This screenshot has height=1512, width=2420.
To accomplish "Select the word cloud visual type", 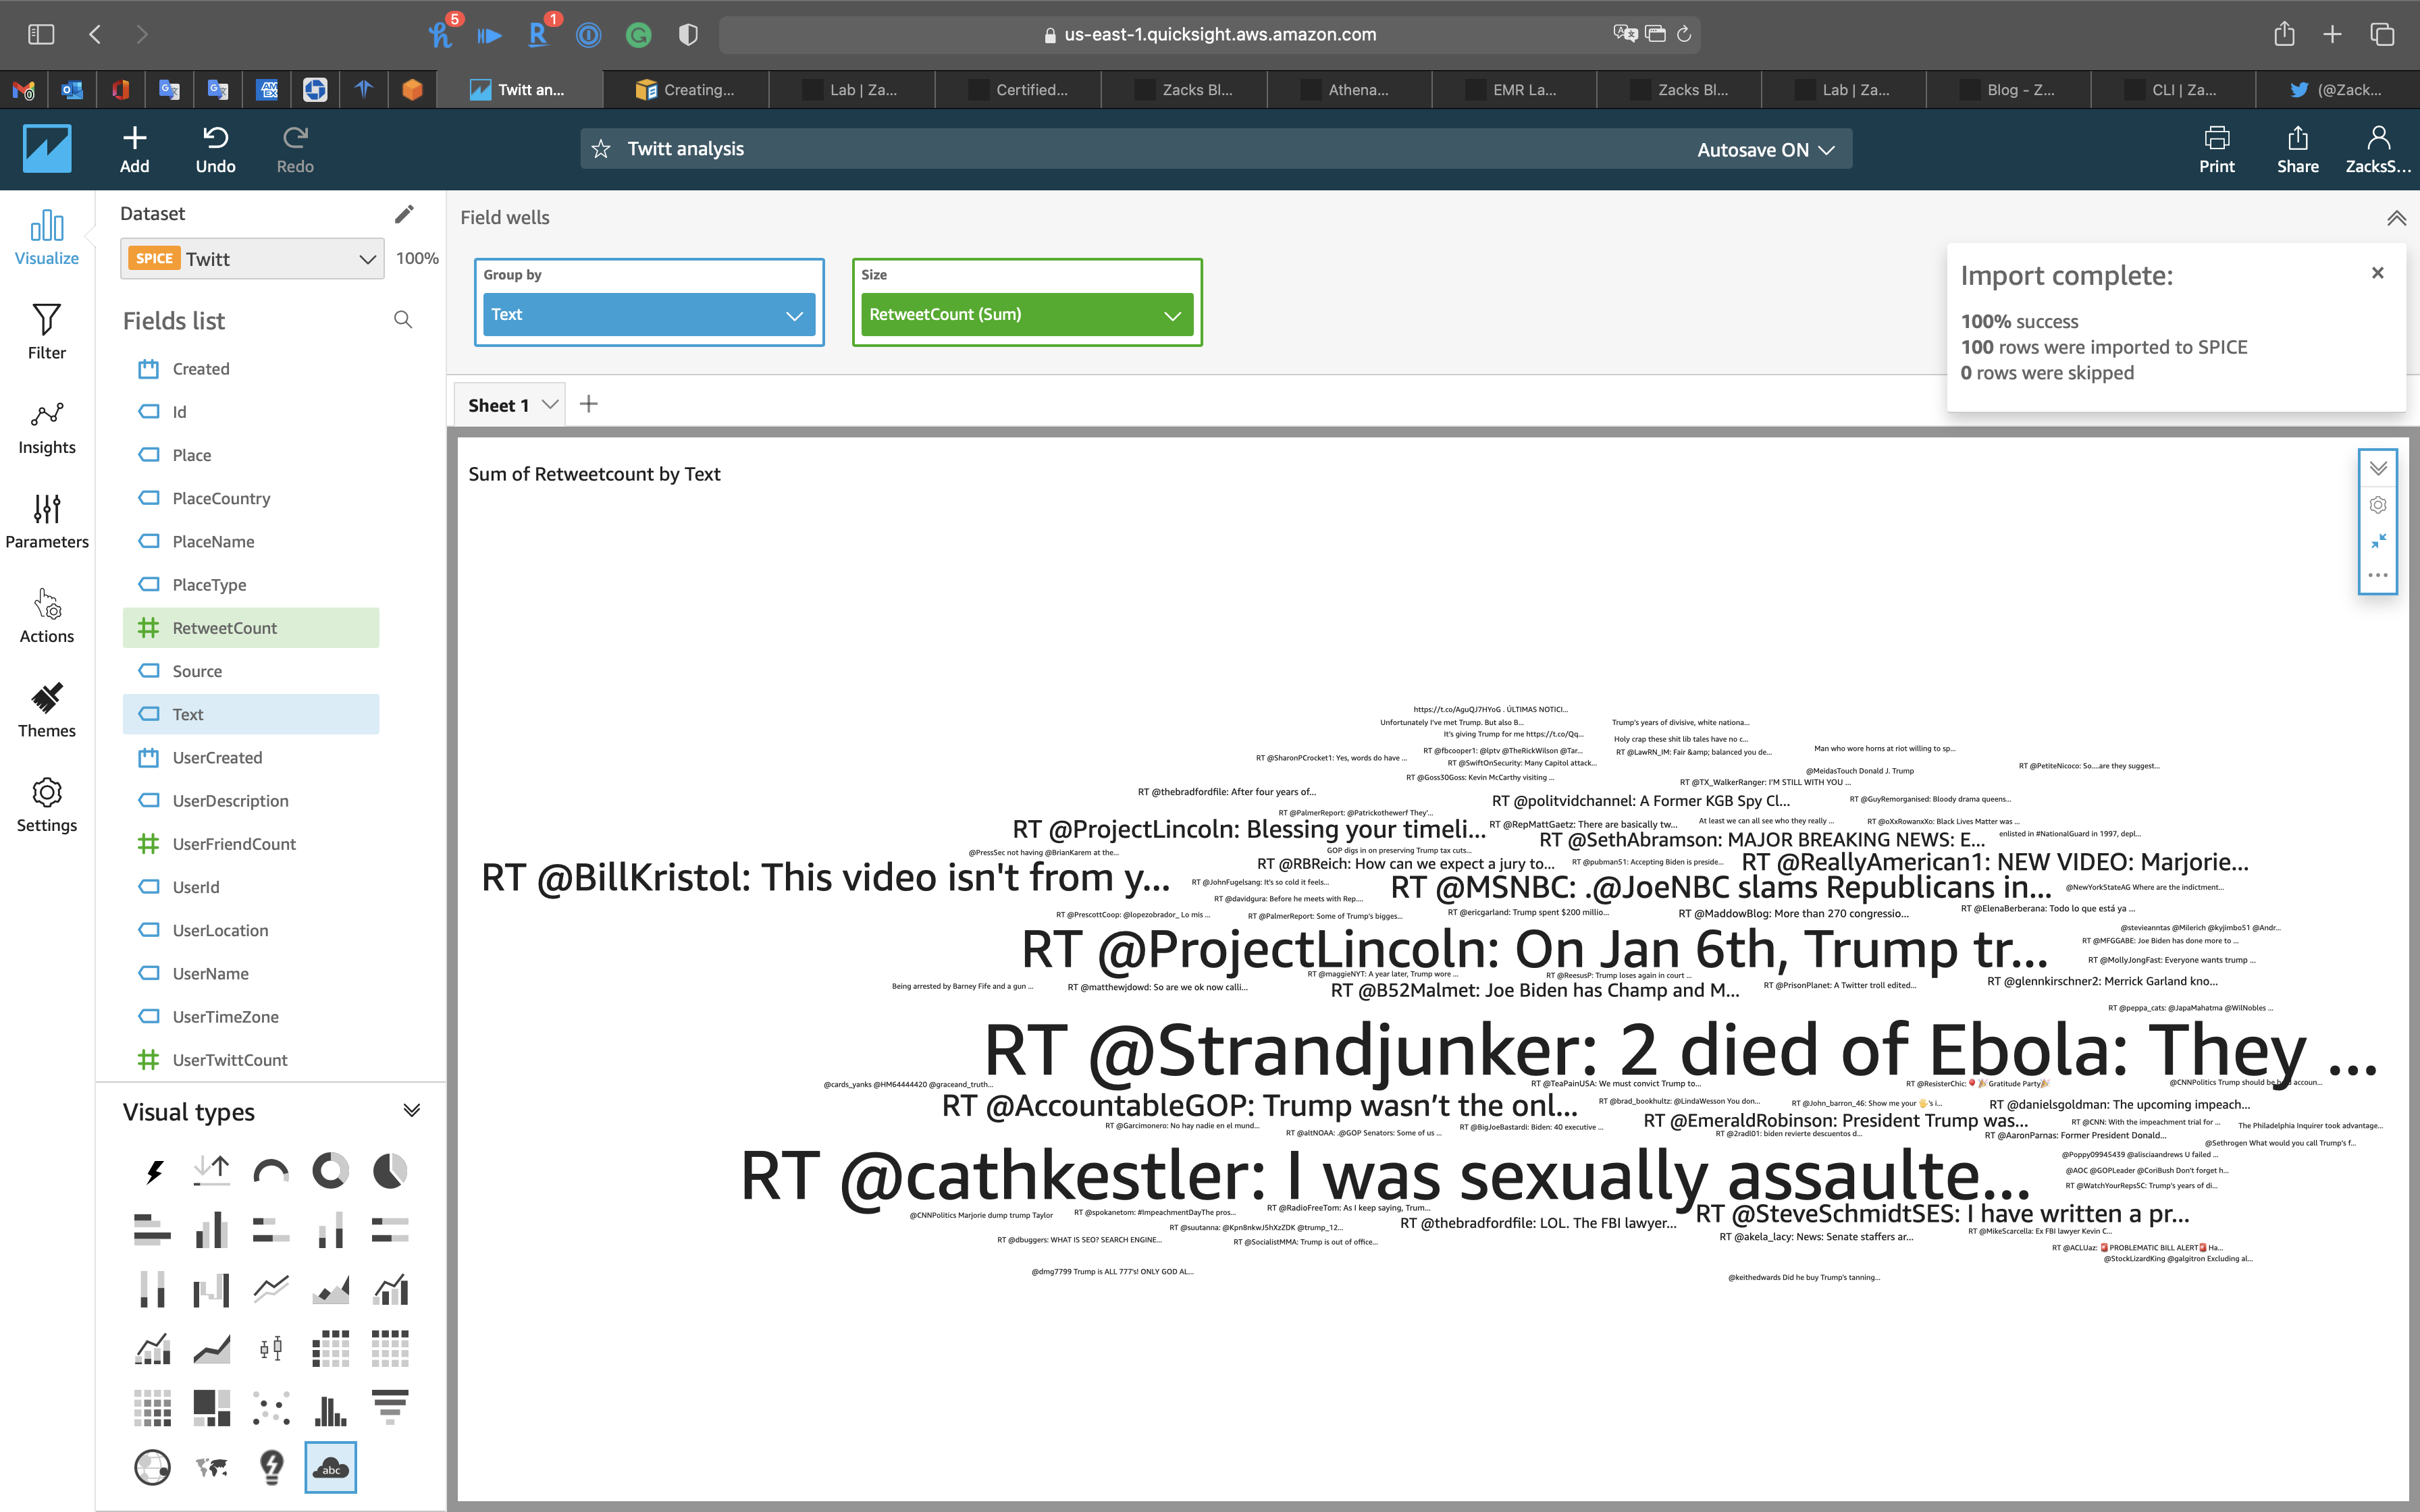I will 330,1467.
